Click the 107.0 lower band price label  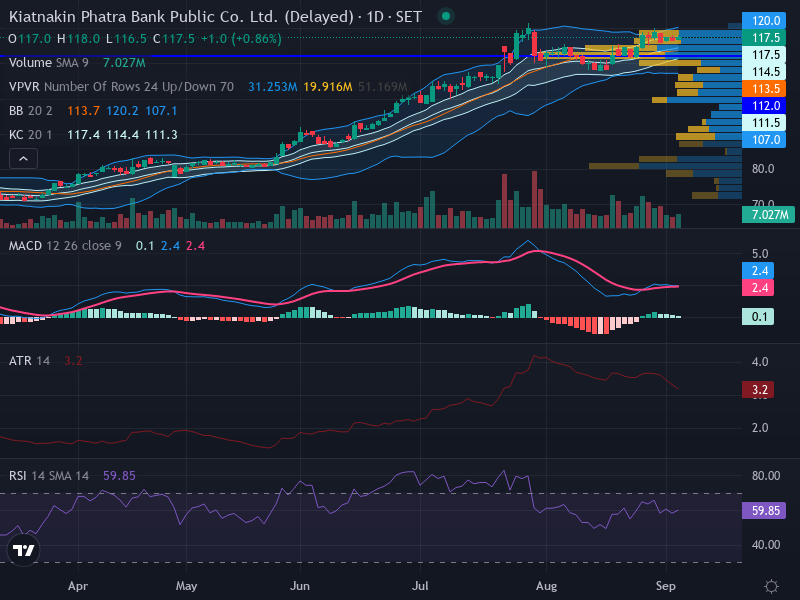pyautogui.click(x=764, y=140)
